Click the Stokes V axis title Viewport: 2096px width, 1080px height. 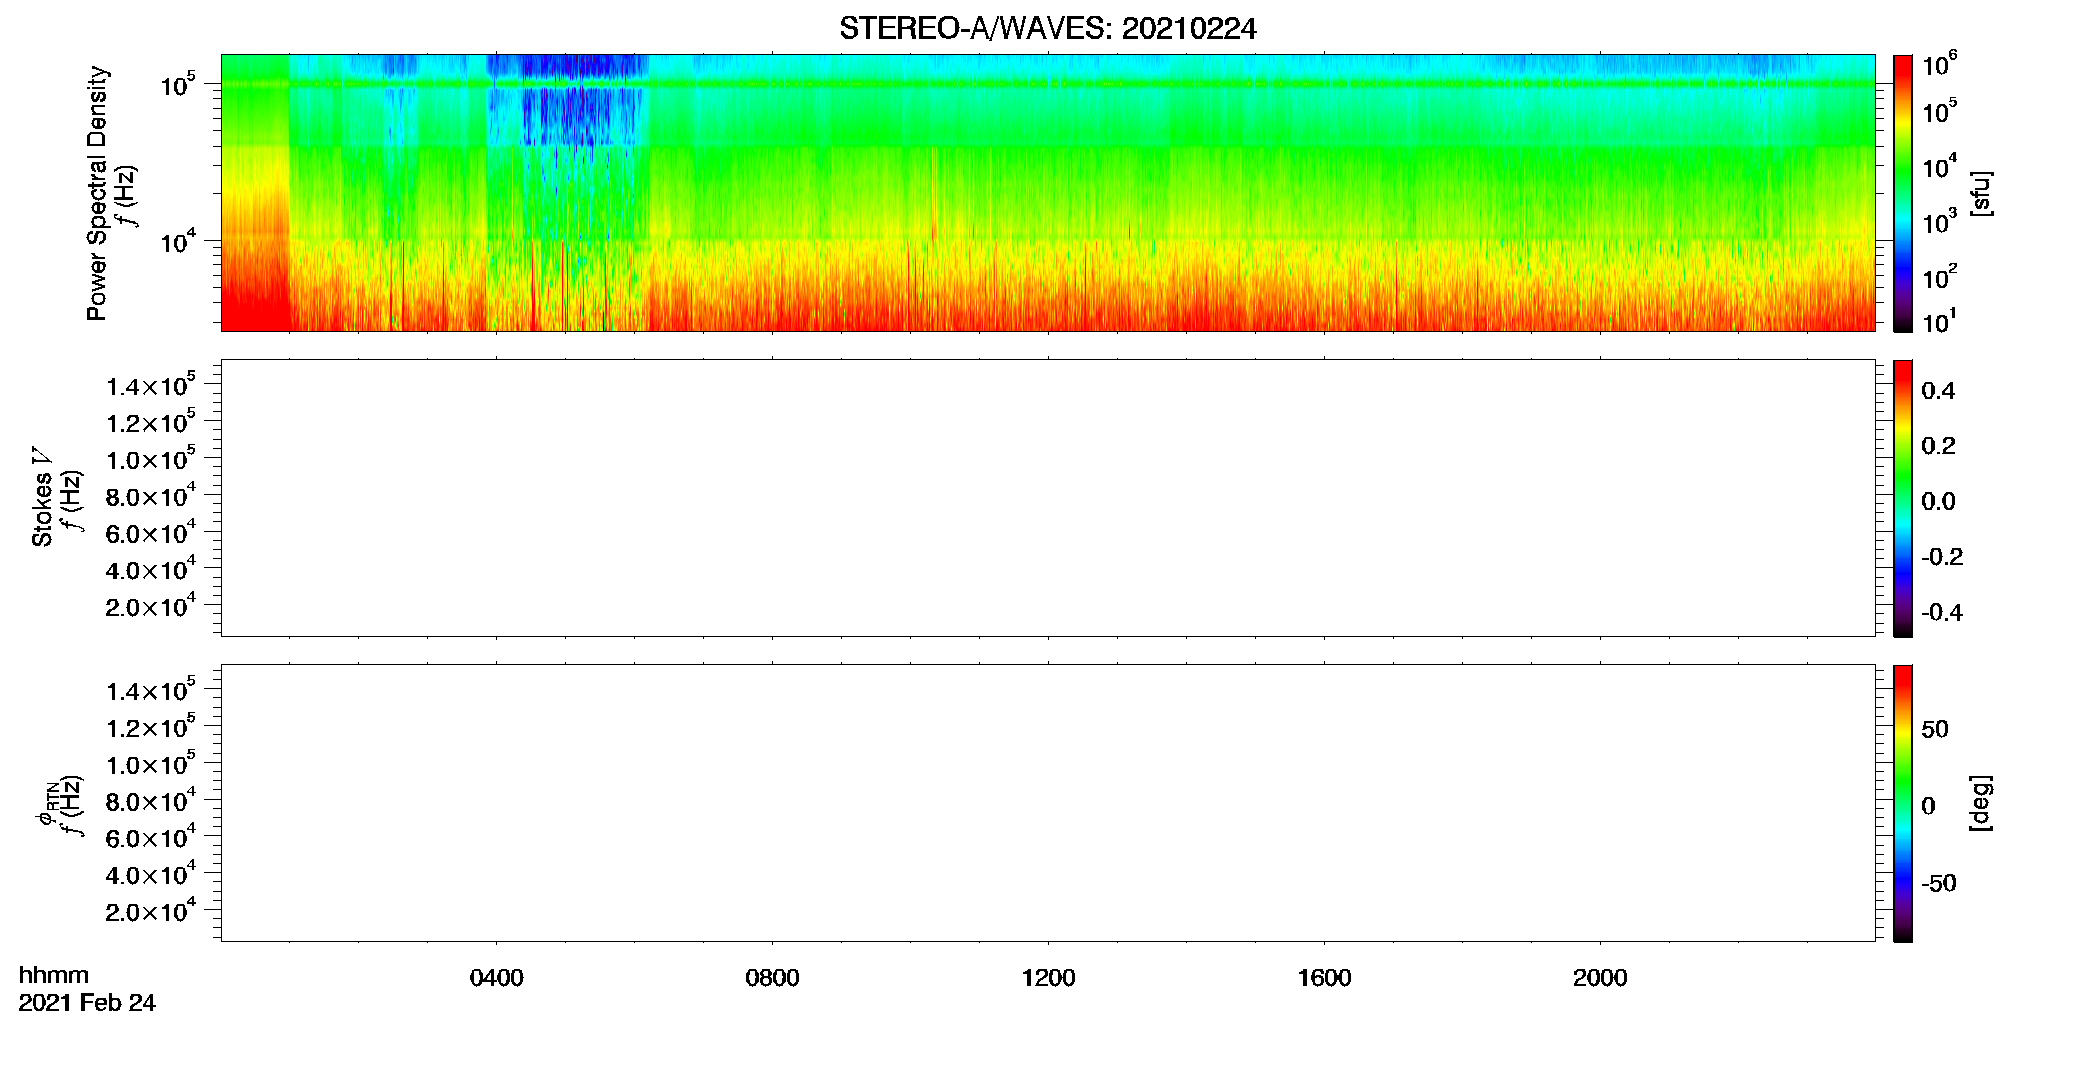coord(42,498)
